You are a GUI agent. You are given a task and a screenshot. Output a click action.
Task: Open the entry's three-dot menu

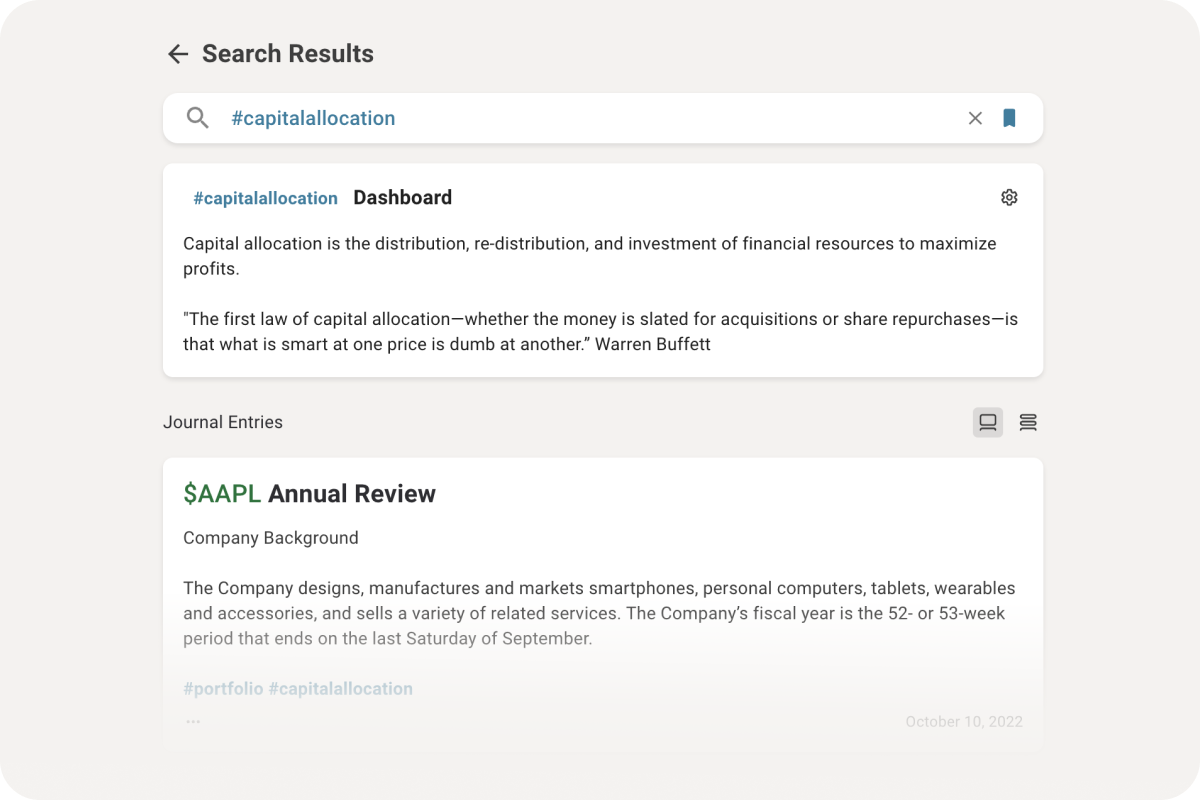pyautogui.click(x=193, y=721)
